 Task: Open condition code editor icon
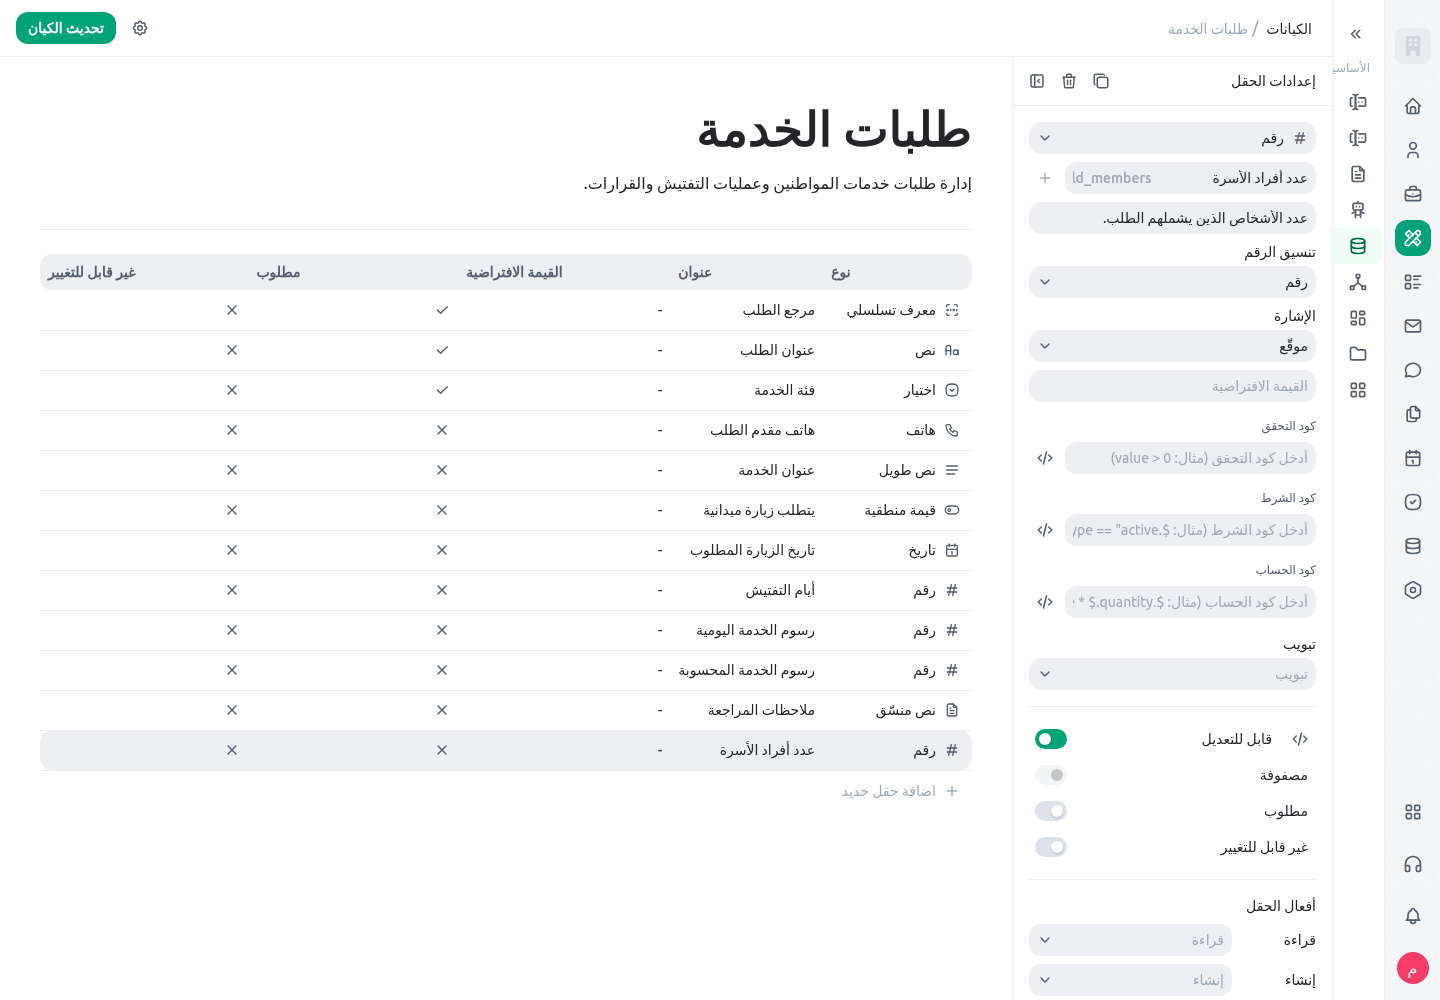[x=1045, y=530]
